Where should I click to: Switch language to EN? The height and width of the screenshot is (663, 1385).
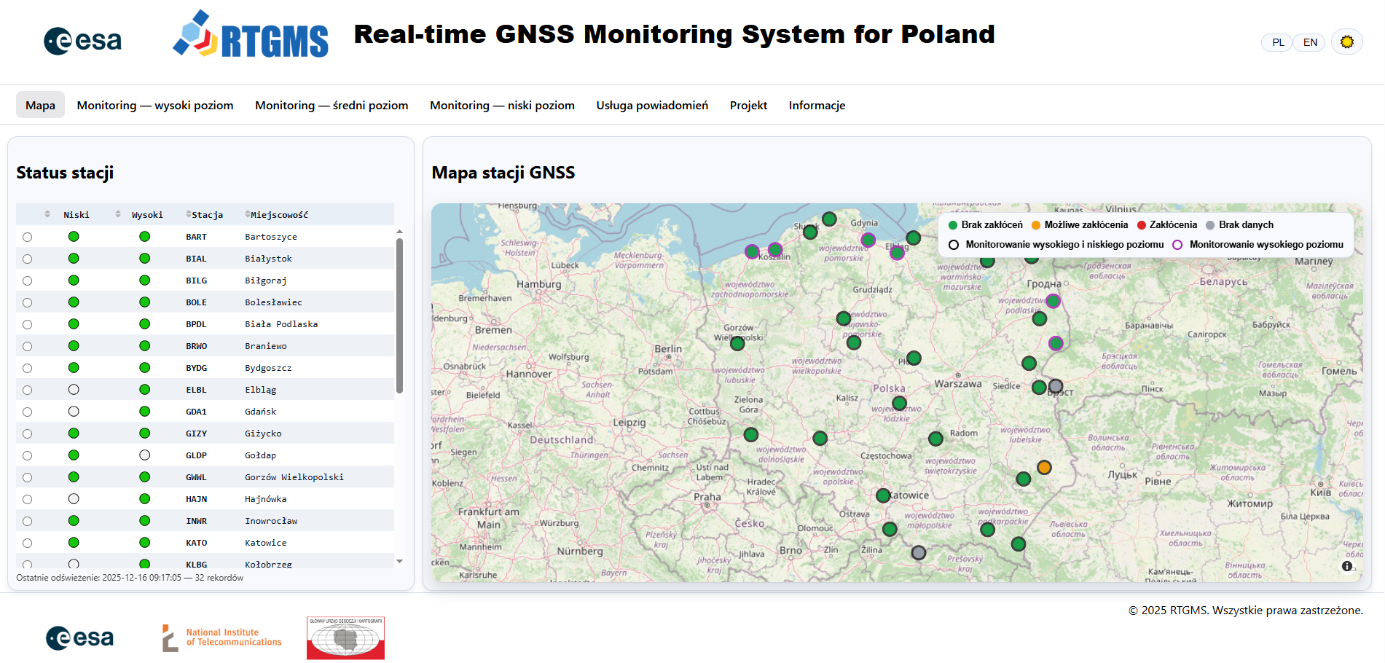click(x=1309, y=42)
